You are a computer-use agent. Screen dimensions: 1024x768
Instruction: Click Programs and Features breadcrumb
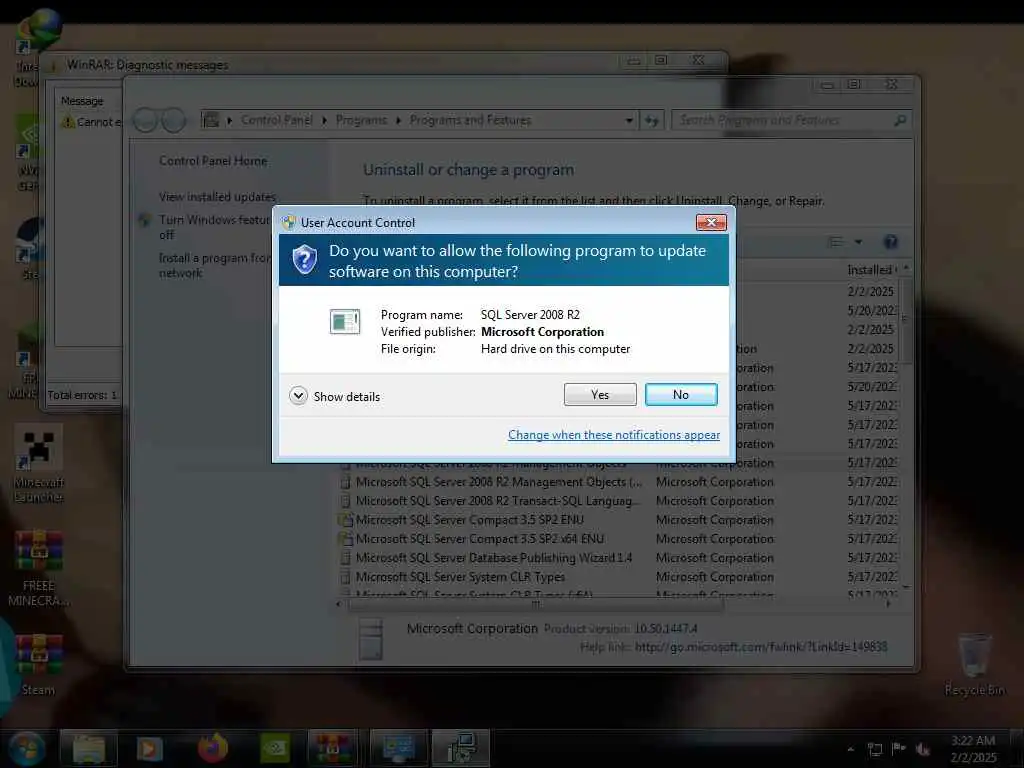(x=470, y=120)
